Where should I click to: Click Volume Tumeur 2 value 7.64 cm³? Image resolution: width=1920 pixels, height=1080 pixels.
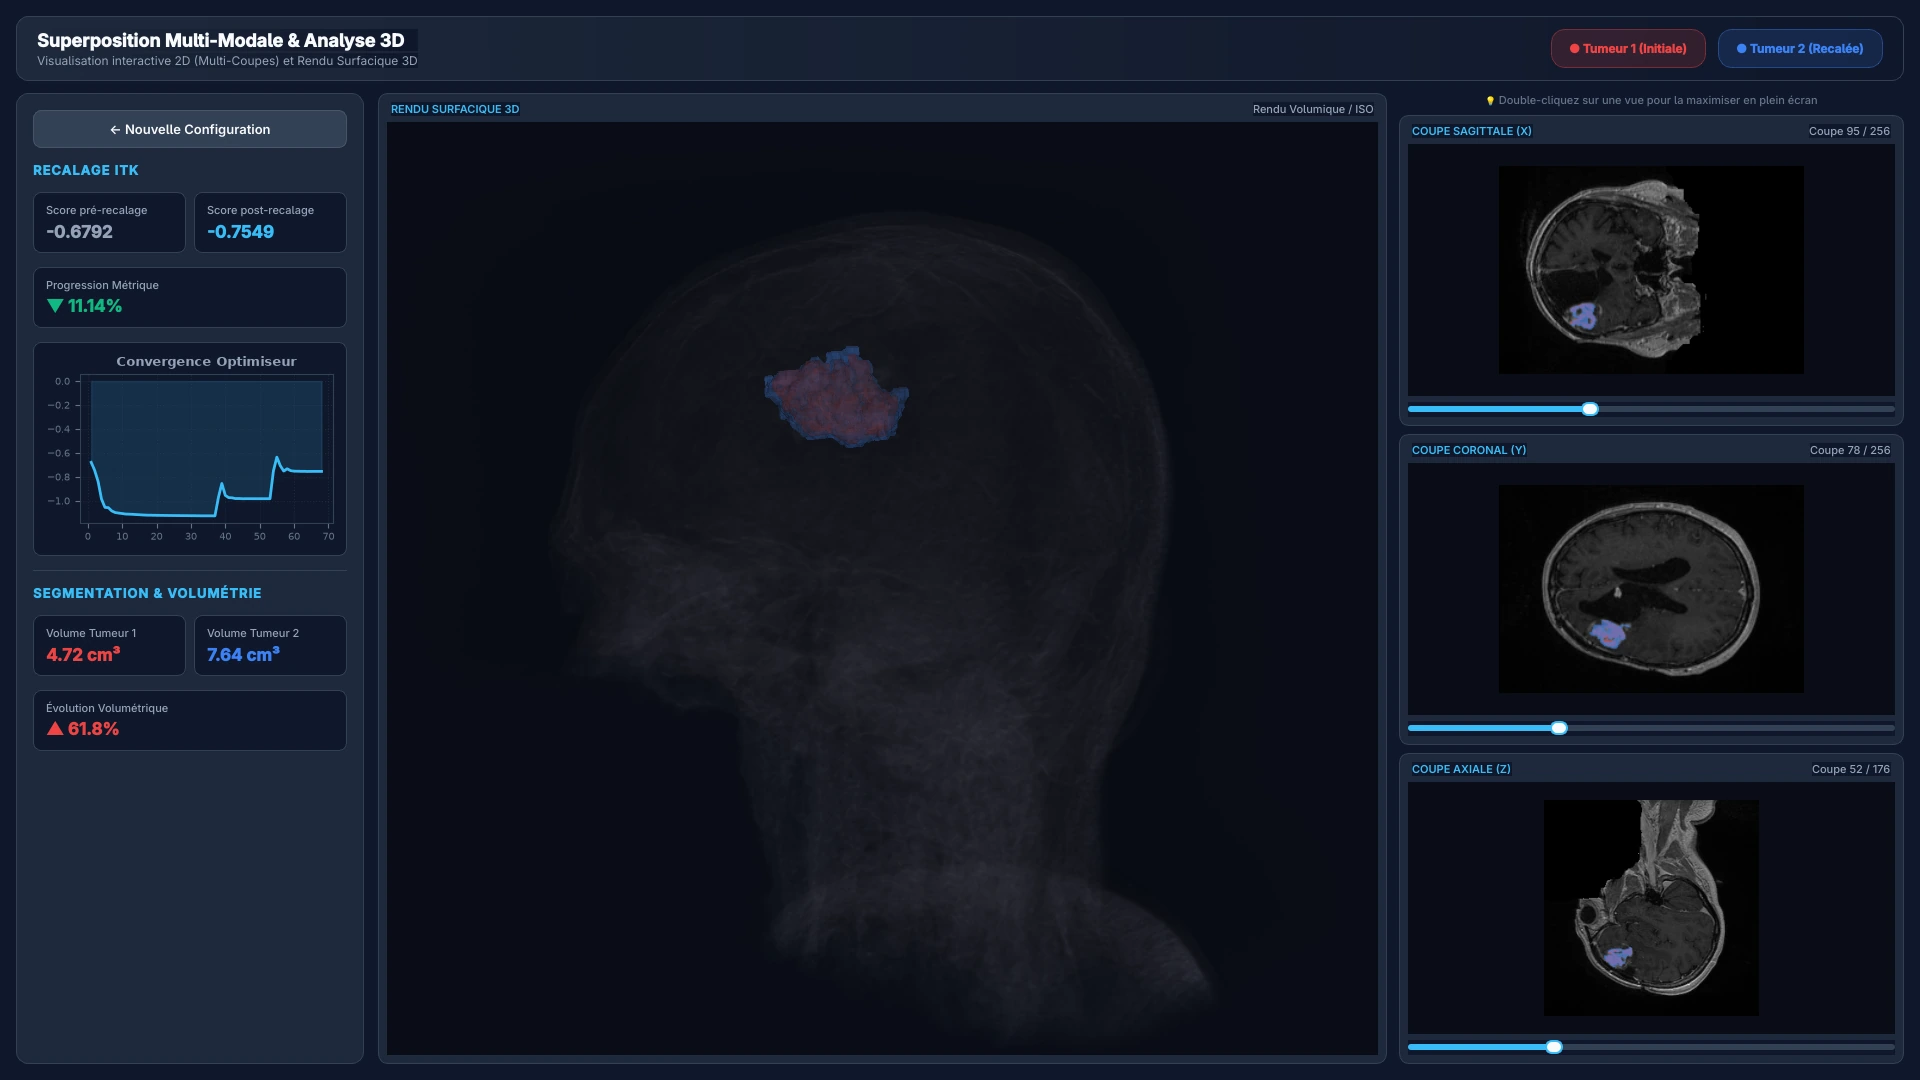[243, 655]
